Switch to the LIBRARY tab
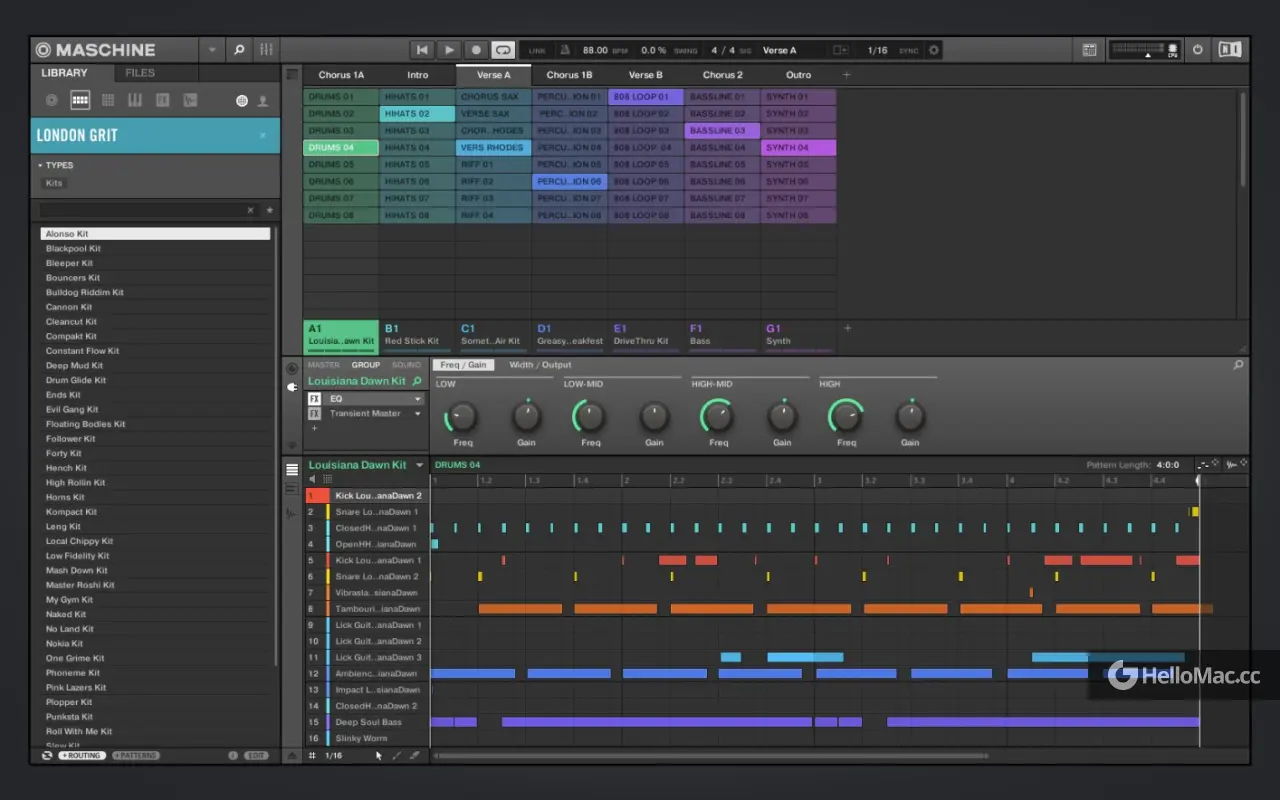Viewport: 1280px width, 800px height. (x=64, y=73)
